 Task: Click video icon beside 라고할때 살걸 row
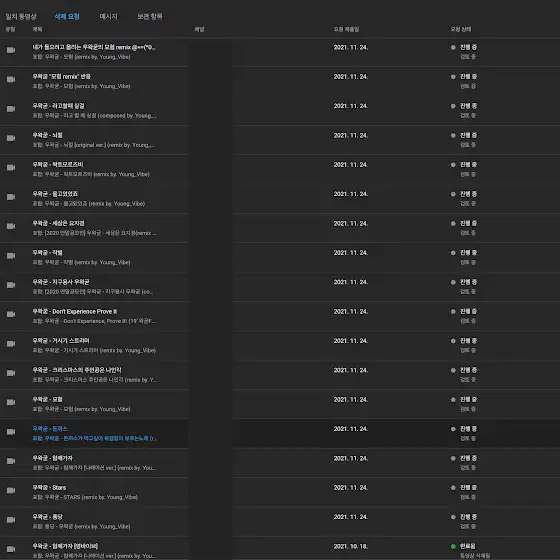(11, 109)
